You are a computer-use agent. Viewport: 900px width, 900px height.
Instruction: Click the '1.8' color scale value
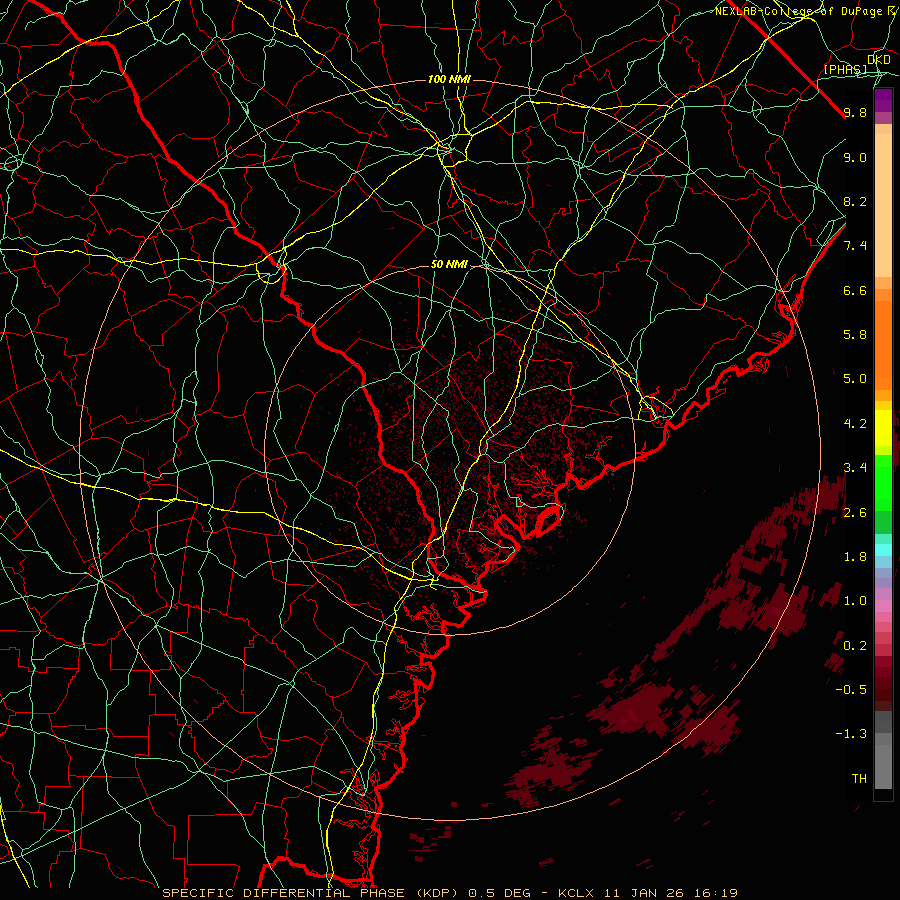(x=855, y=557)
